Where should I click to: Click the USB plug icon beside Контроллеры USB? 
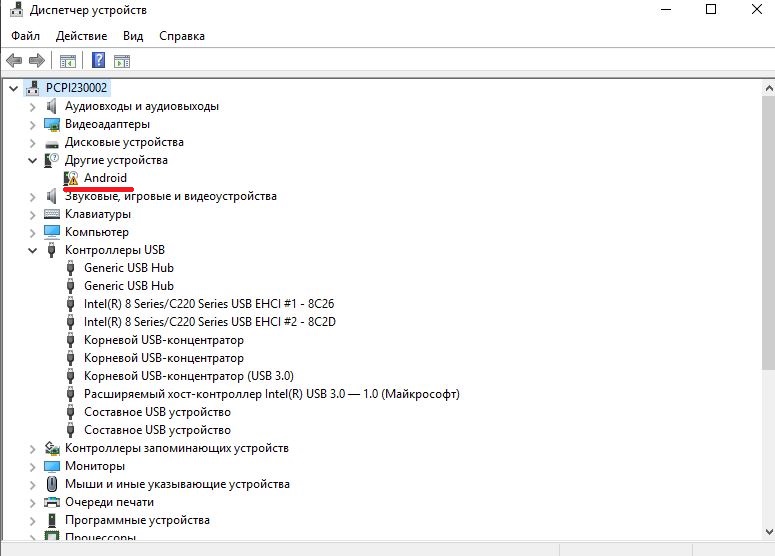(51, 250)
